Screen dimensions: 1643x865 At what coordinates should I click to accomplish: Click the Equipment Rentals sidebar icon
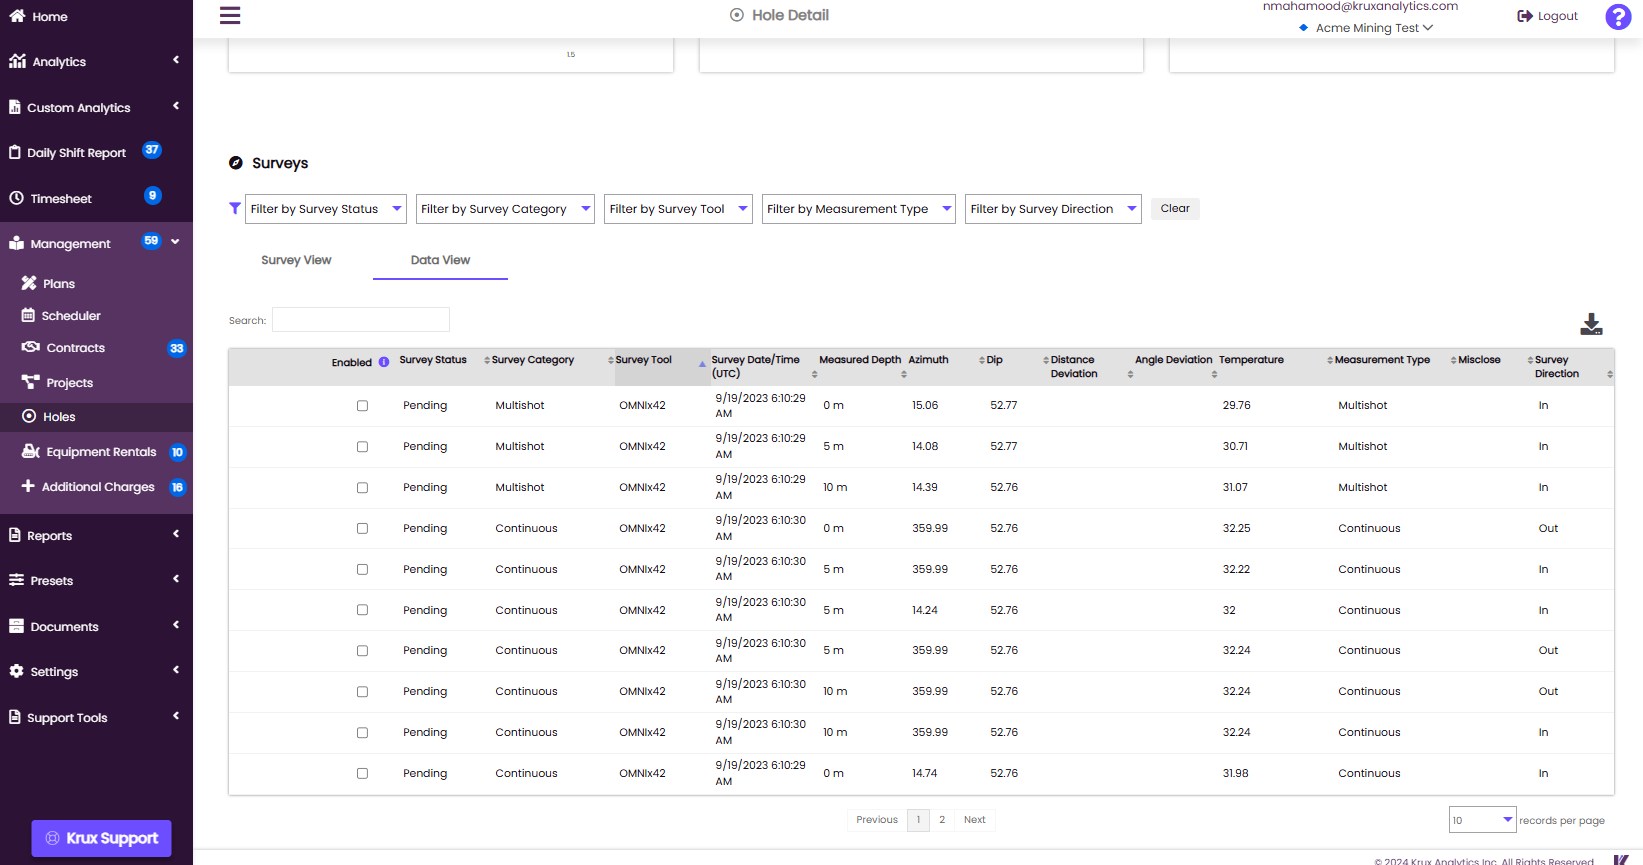(x=31, y=452)
